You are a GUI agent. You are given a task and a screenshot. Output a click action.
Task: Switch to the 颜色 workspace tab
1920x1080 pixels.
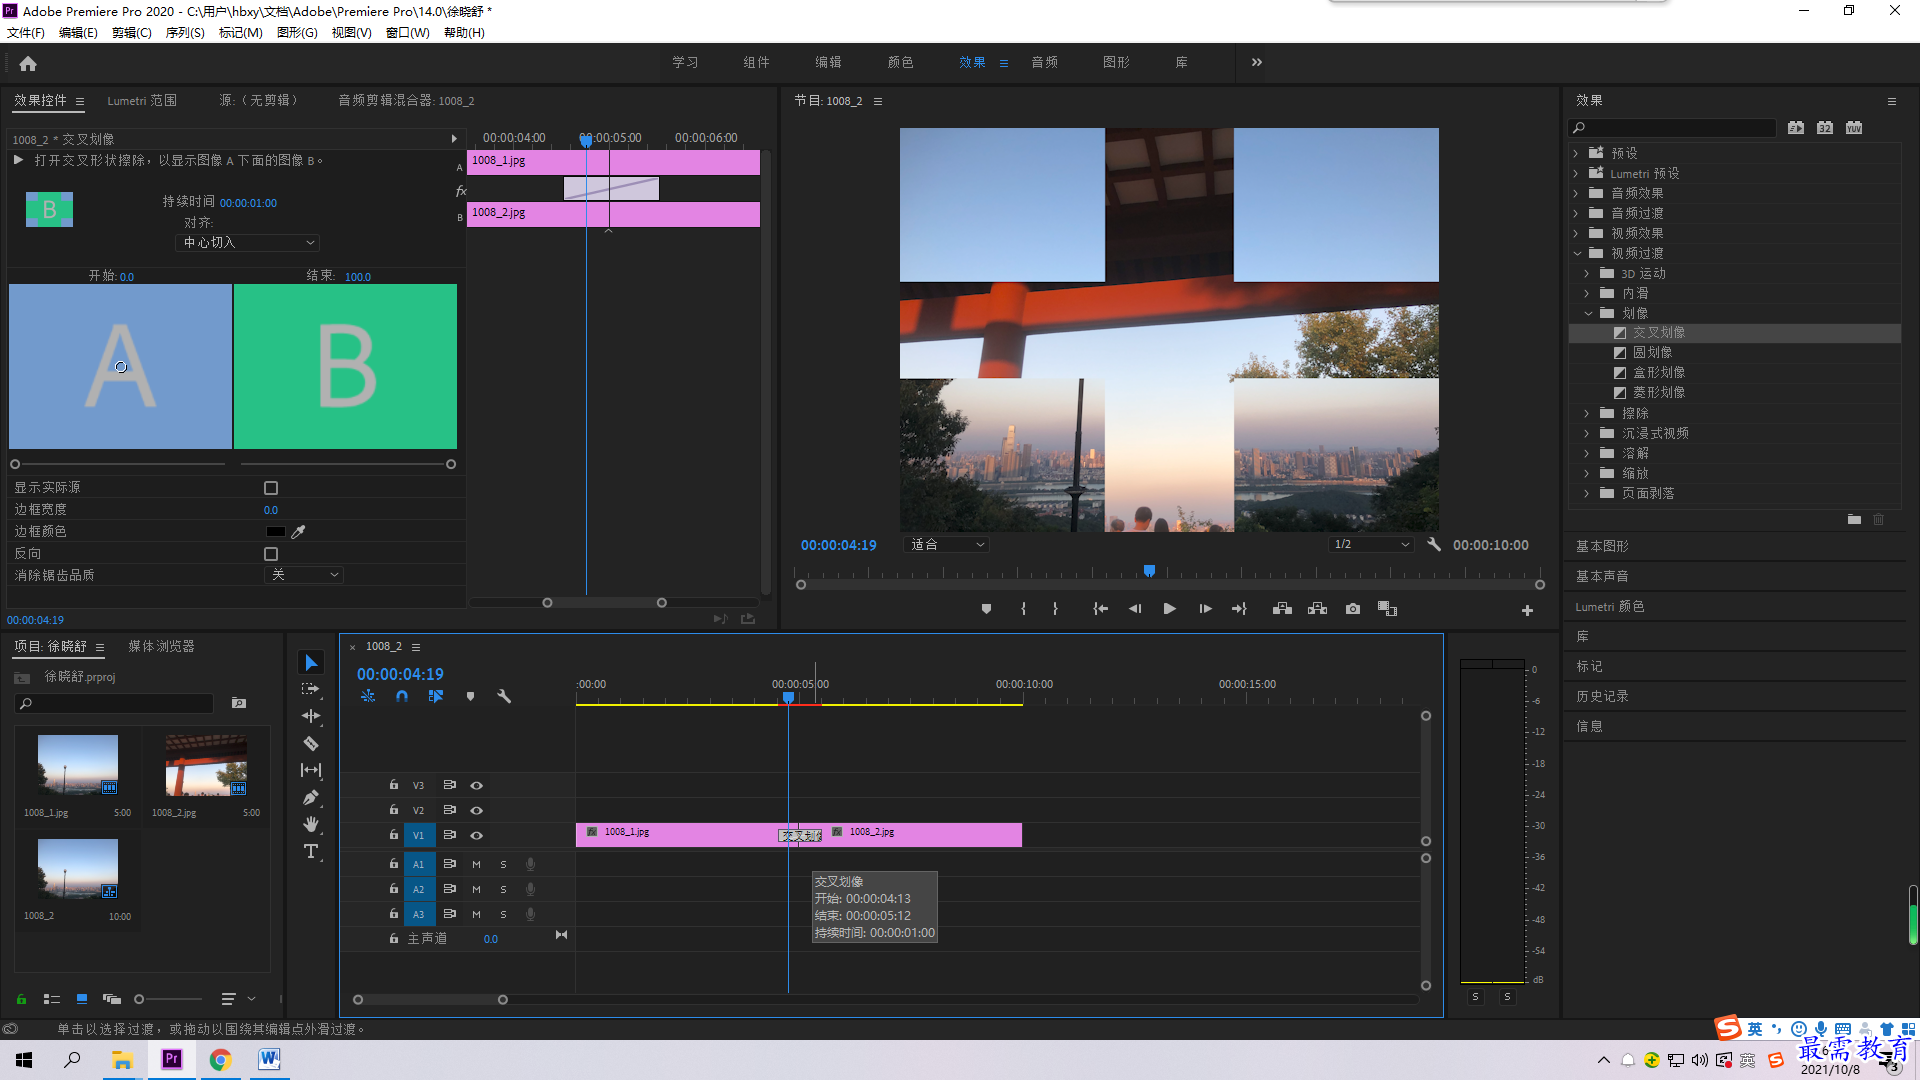tap(900, 62)
